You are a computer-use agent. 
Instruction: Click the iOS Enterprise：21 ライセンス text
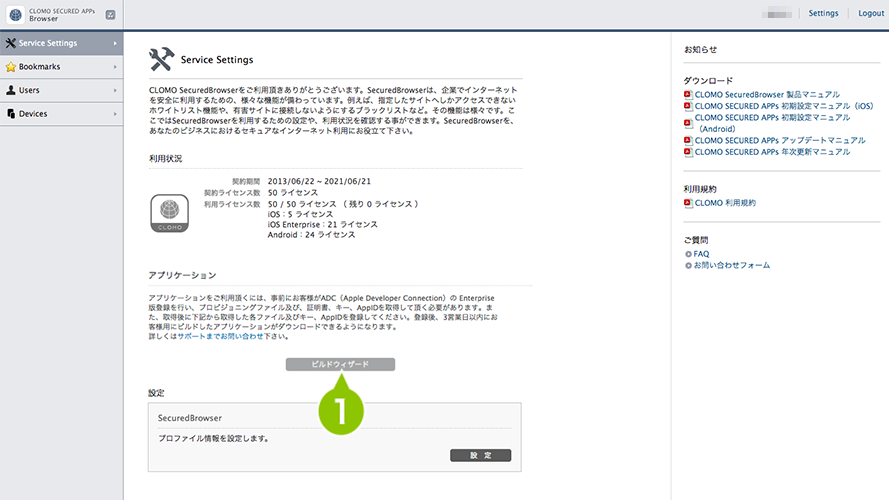click(323, 224)
